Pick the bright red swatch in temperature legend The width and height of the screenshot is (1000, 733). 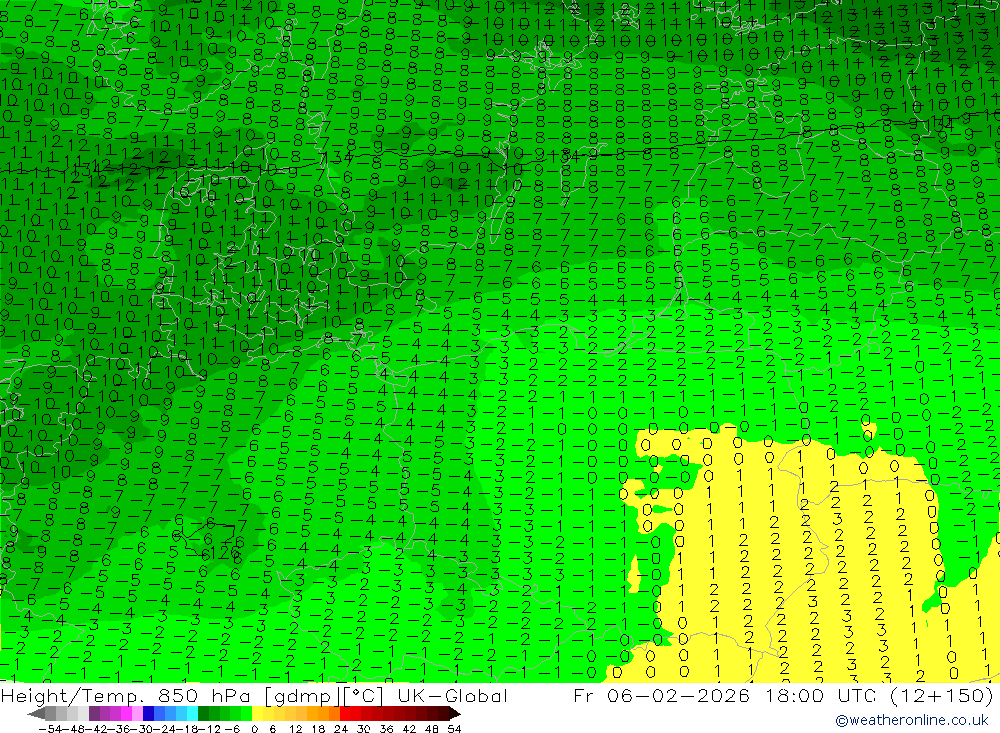(345, 714)
